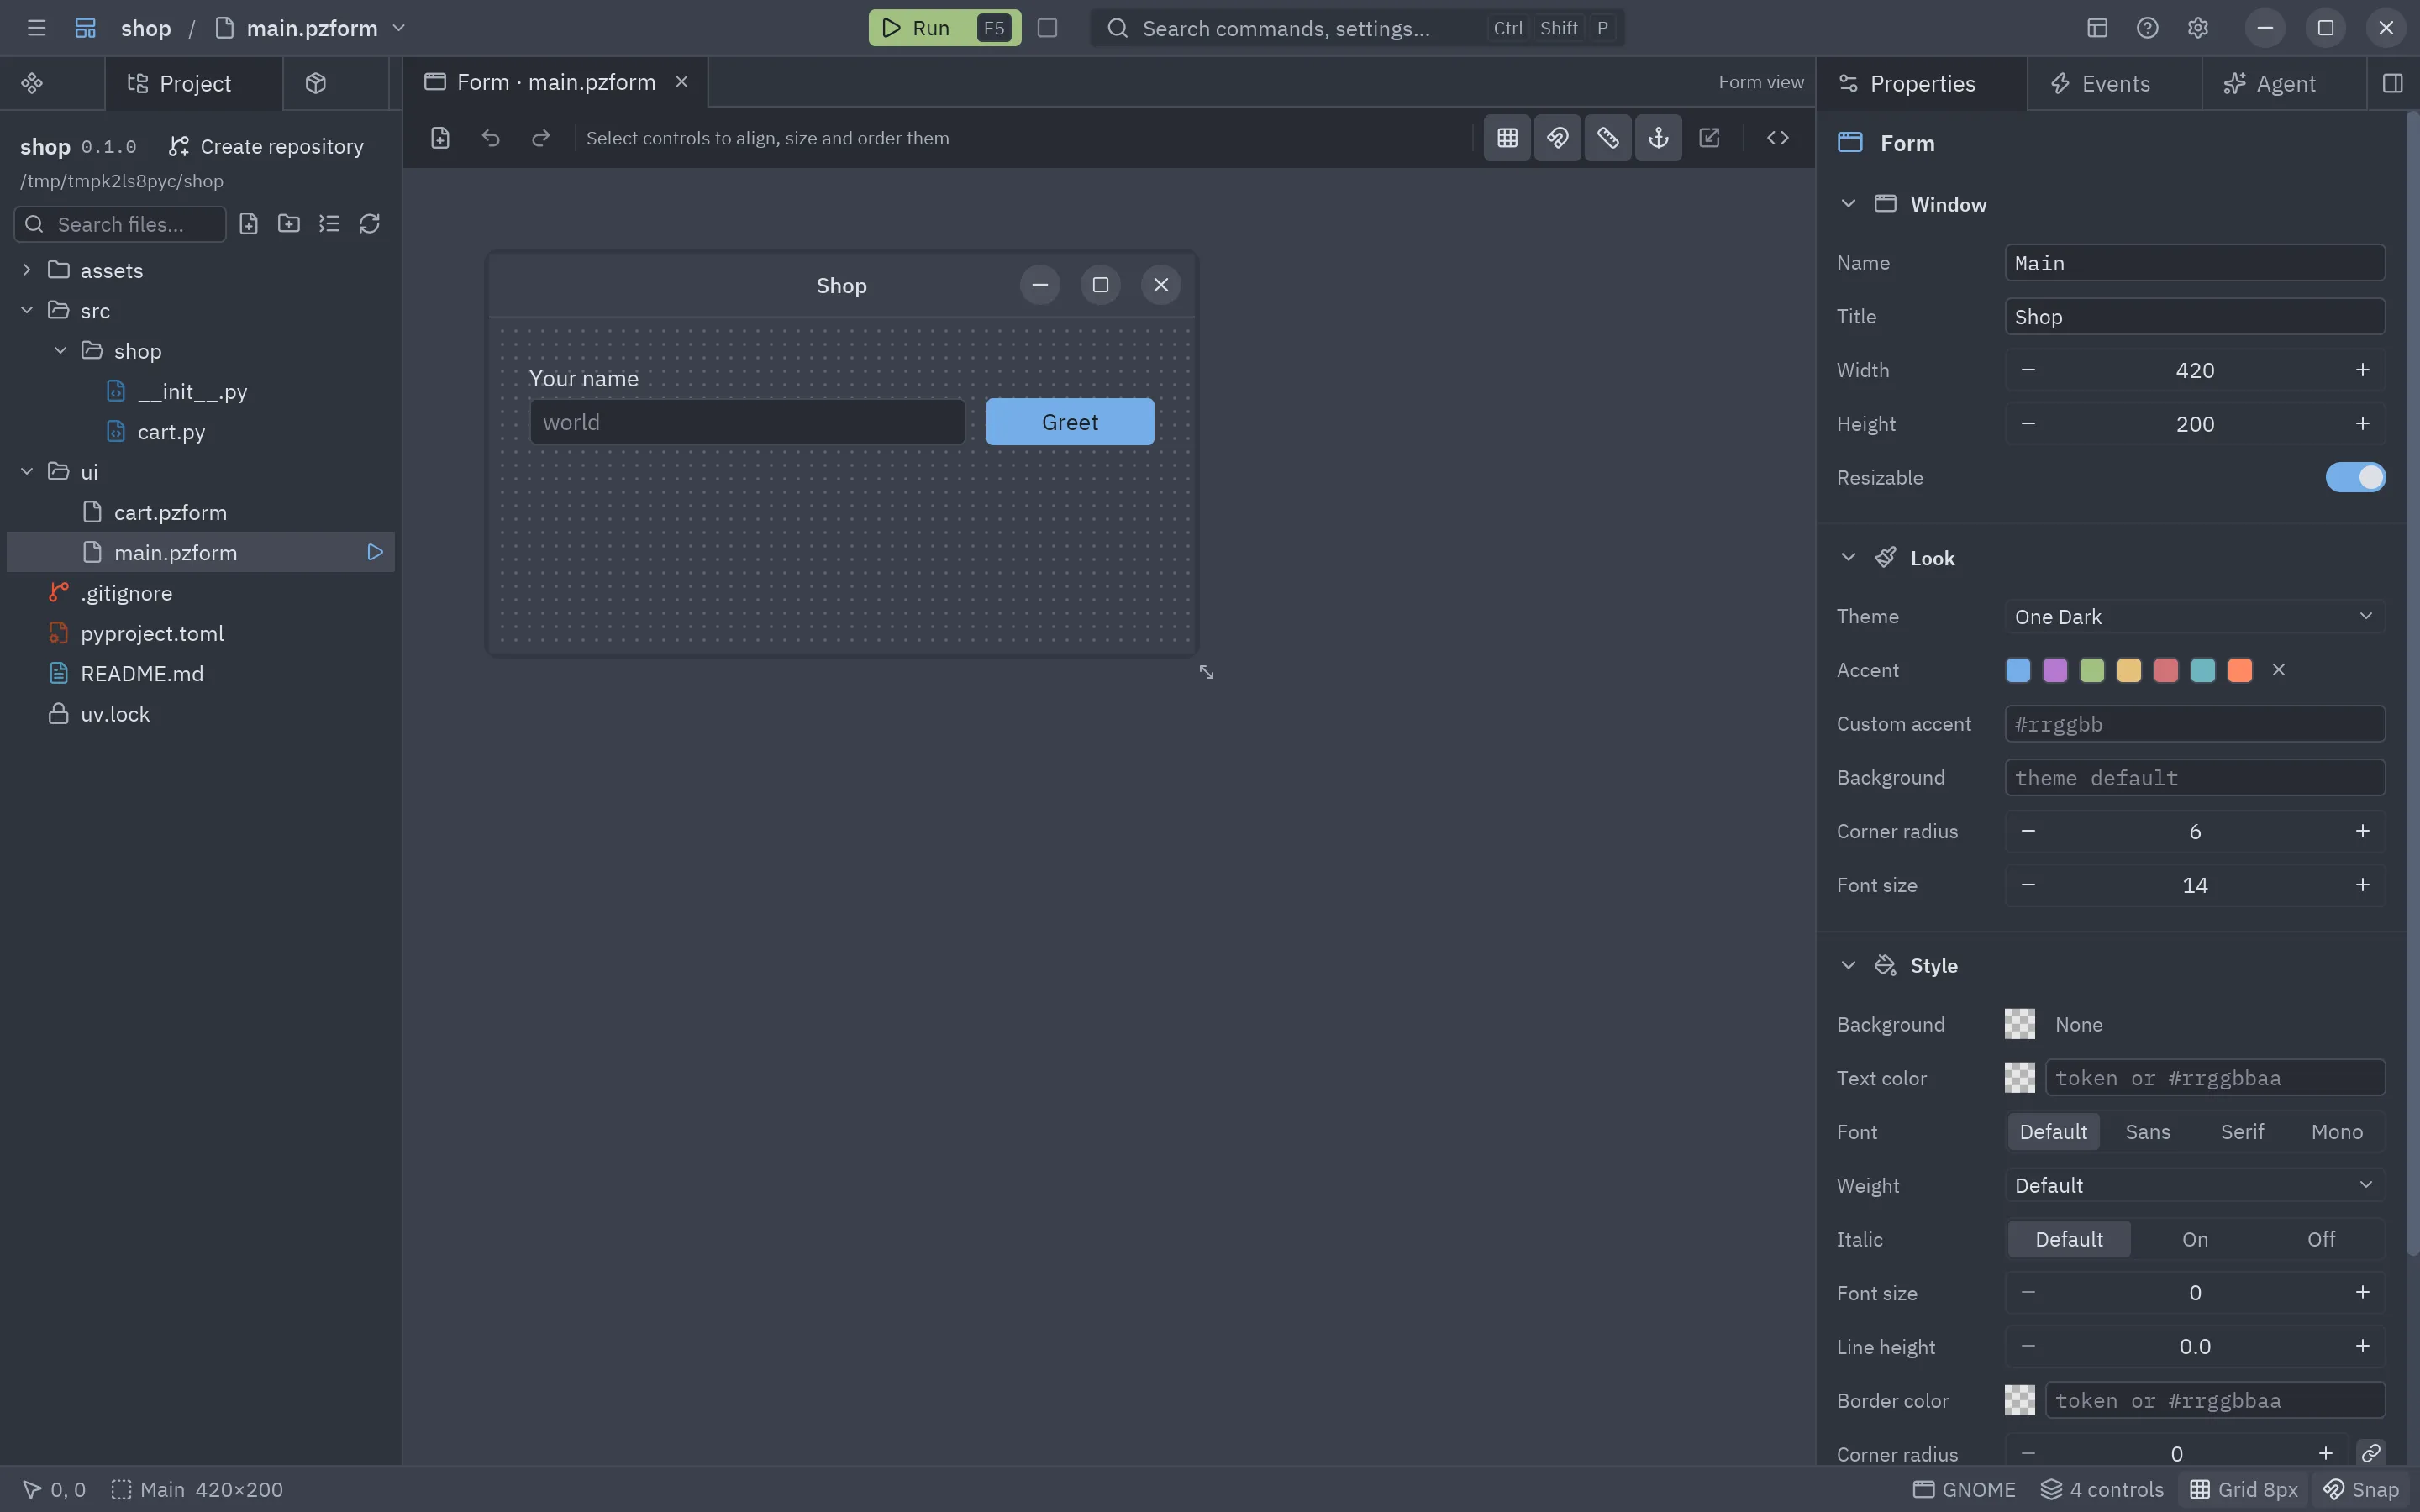Decrease the Height value with minus

click(2028, 424)
